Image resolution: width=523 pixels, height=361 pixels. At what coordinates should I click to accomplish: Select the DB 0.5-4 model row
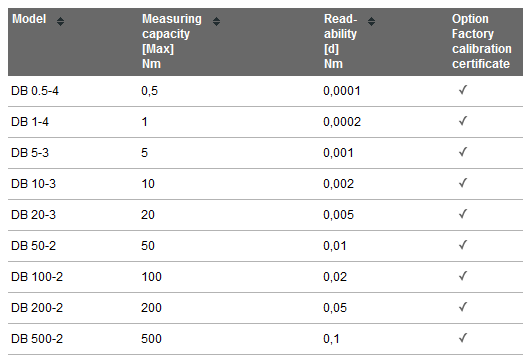[266, 91]
